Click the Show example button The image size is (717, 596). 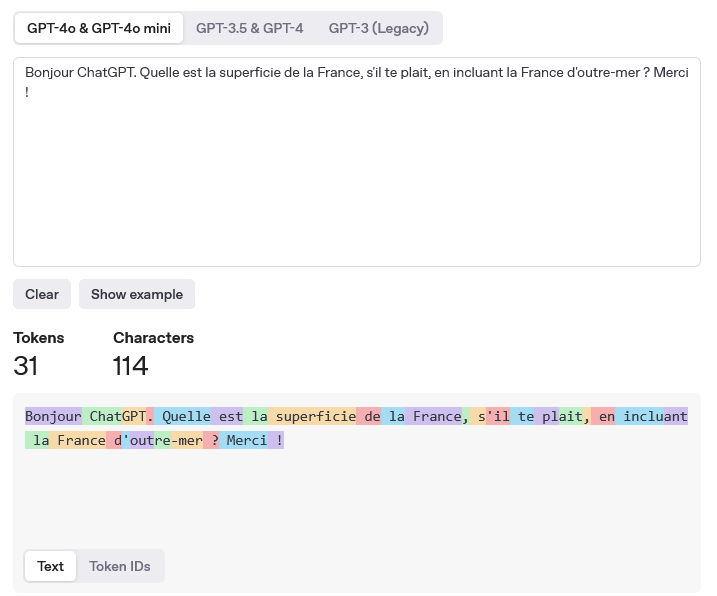pyautogui.click(x=137, y=294)
